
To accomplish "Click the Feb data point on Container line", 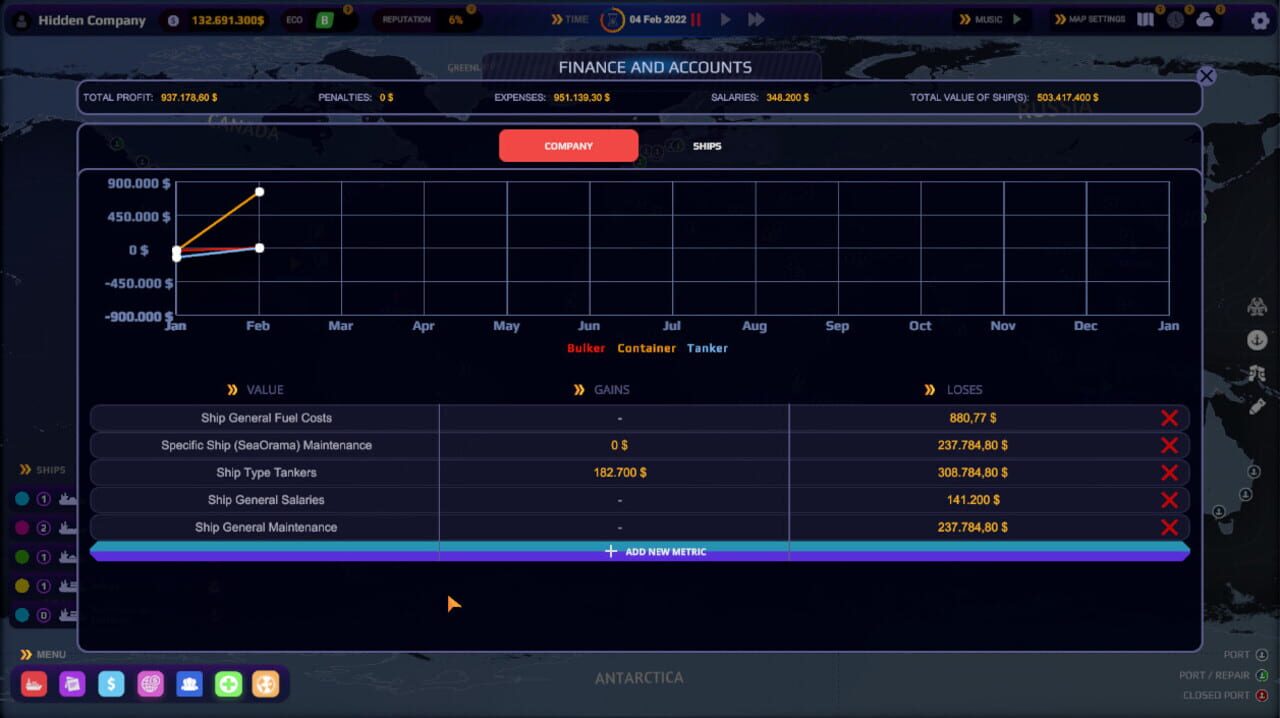I will (259, 191).
